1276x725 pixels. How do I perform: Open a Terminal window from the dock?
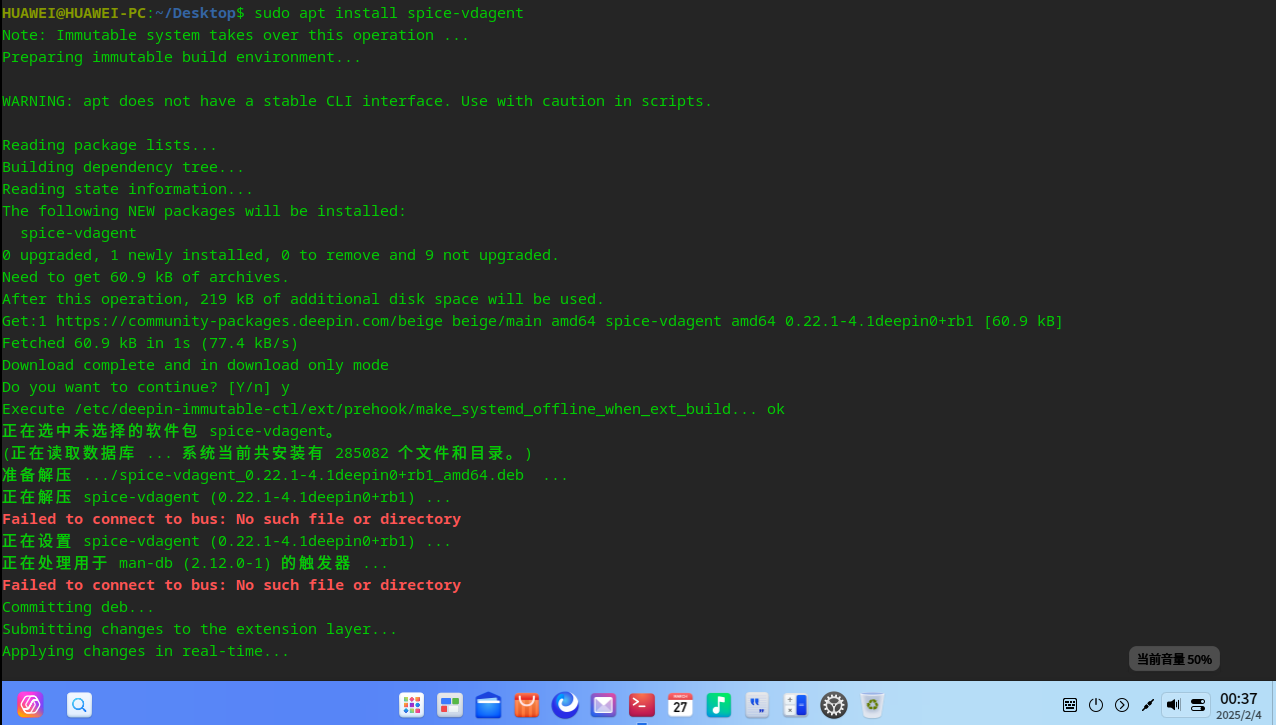pyautogui.click(x=641, y=705)
